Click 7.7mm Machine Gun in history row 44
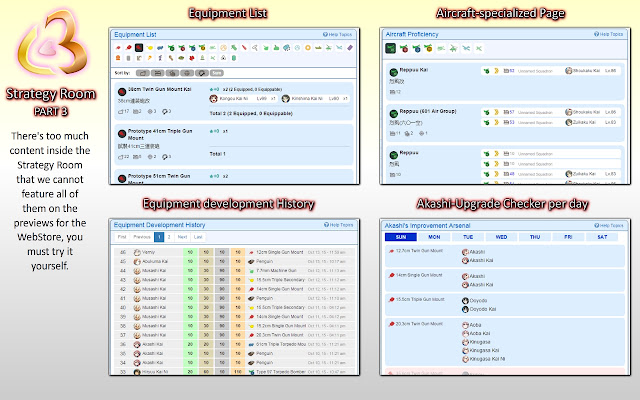This screenshot has height=400, width=640. (276, 271)
